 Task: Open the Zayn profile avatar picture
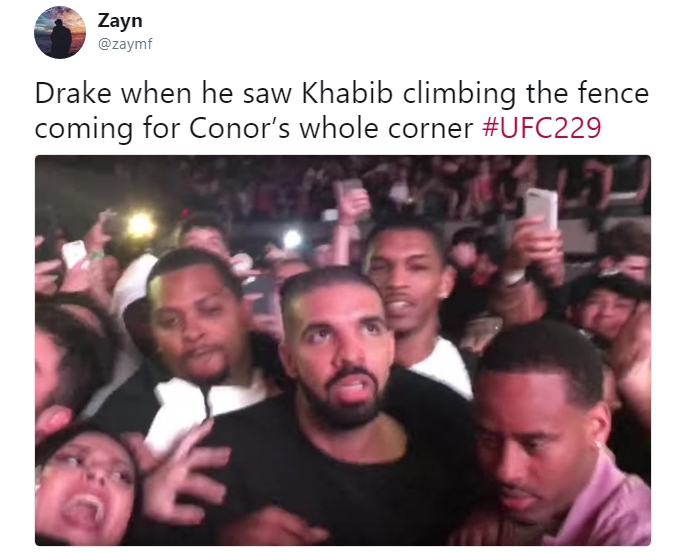click(60, 32)
